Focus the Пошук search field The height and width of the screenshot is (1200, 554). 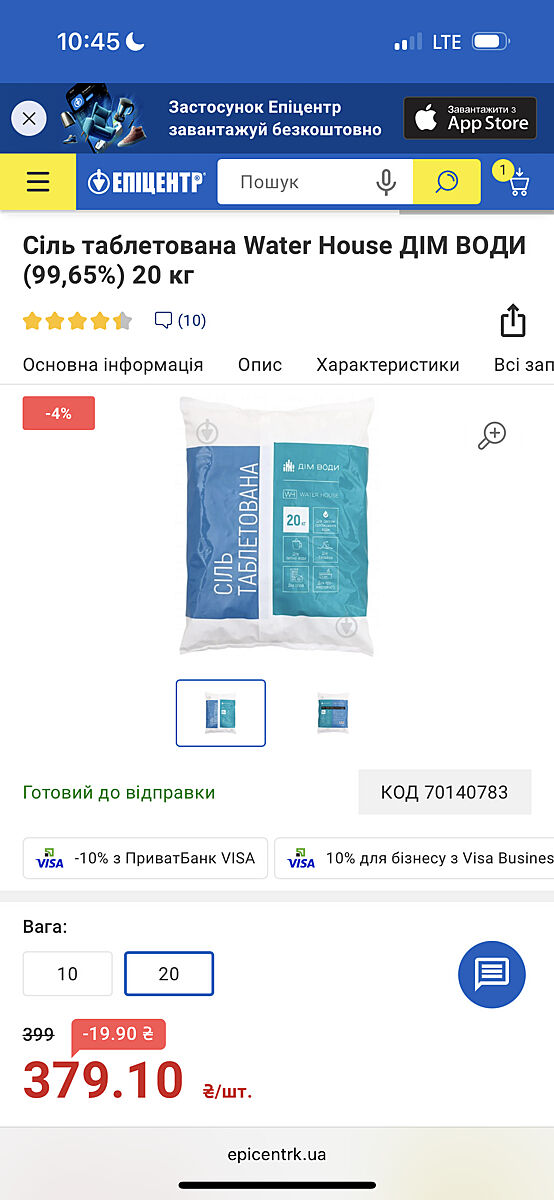(300, 182)
